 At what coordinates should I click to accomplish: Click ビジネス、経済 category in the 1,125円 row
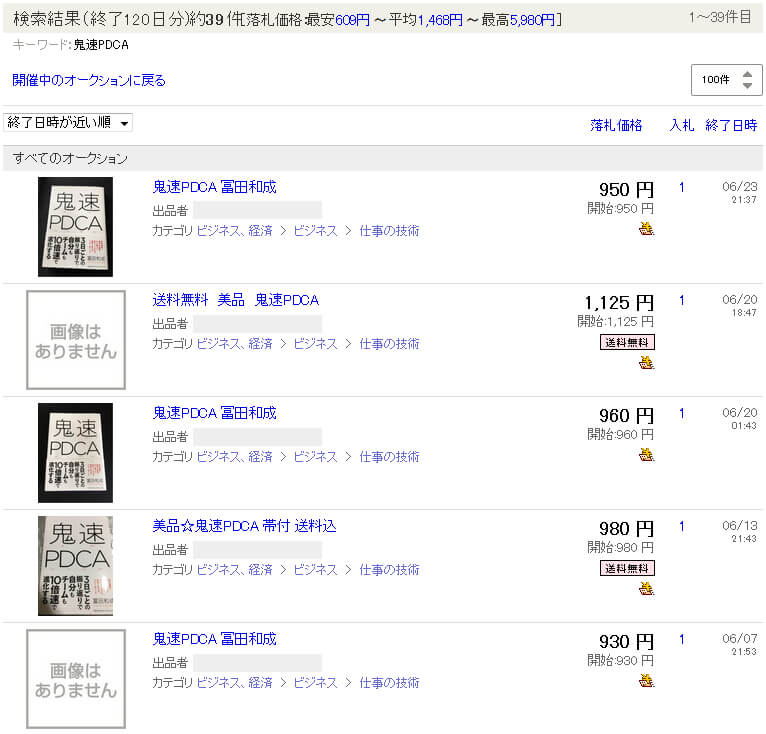(x=234, y=344)
